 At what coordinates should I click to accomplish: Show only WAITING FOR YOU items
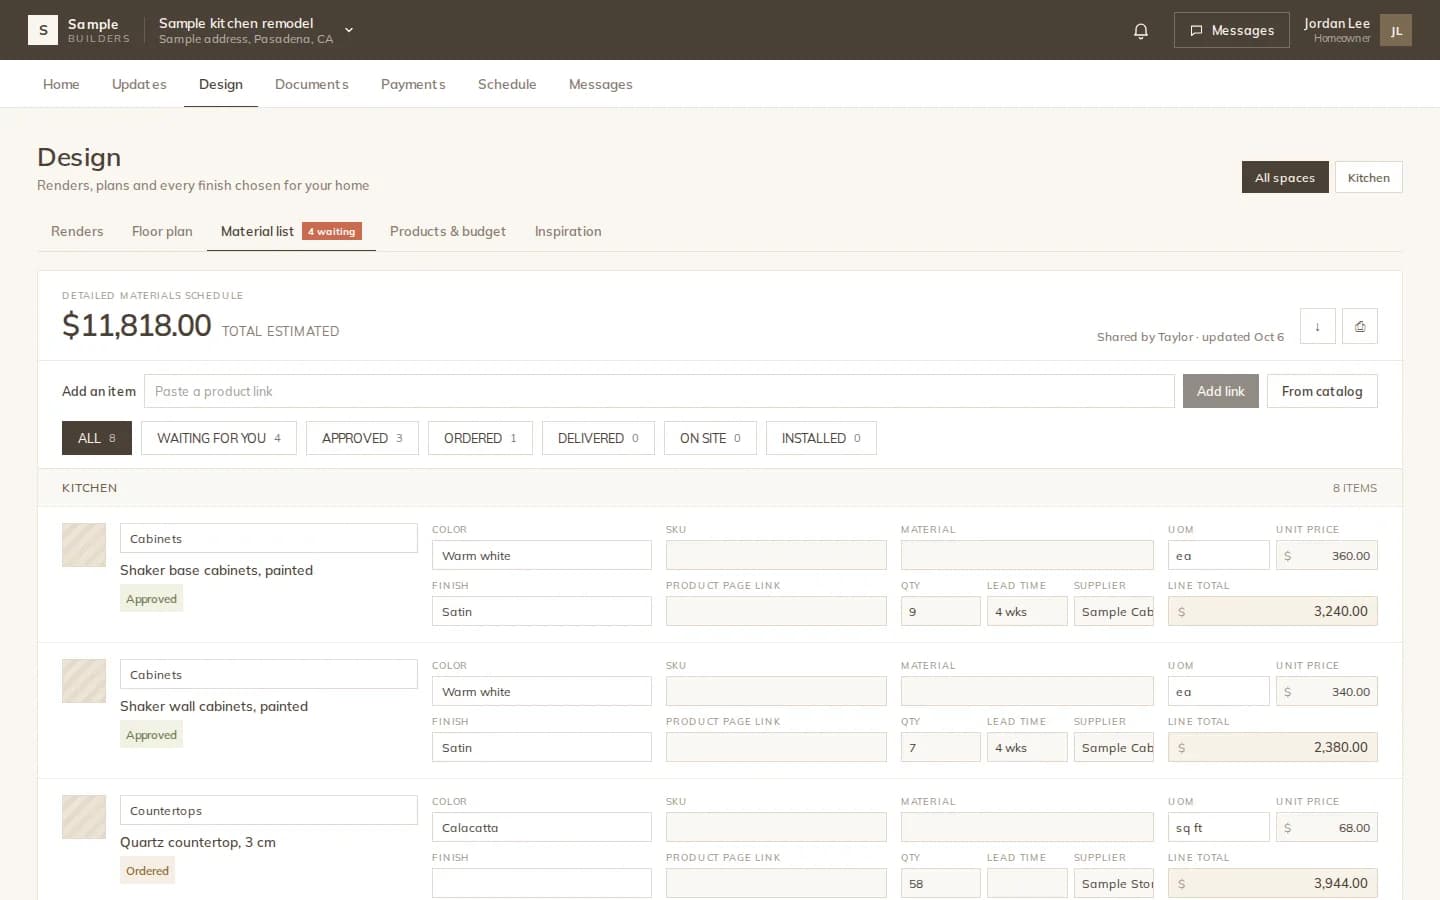coord(219,438)
